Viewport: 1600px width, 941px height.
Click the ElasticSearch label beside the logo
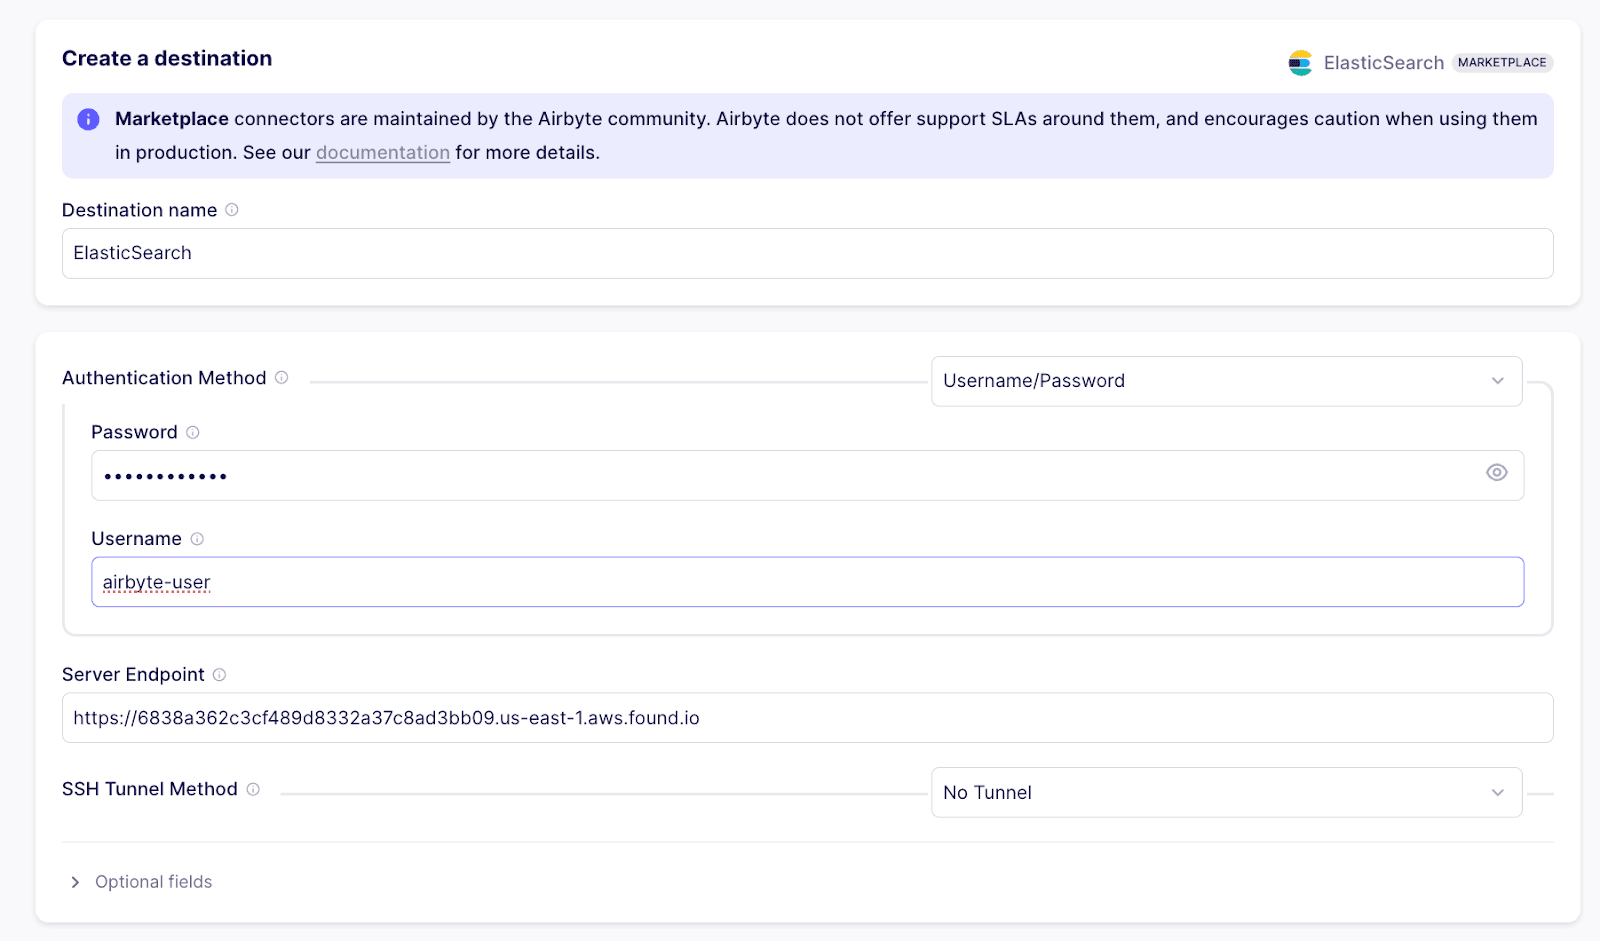click(1383, 62)
